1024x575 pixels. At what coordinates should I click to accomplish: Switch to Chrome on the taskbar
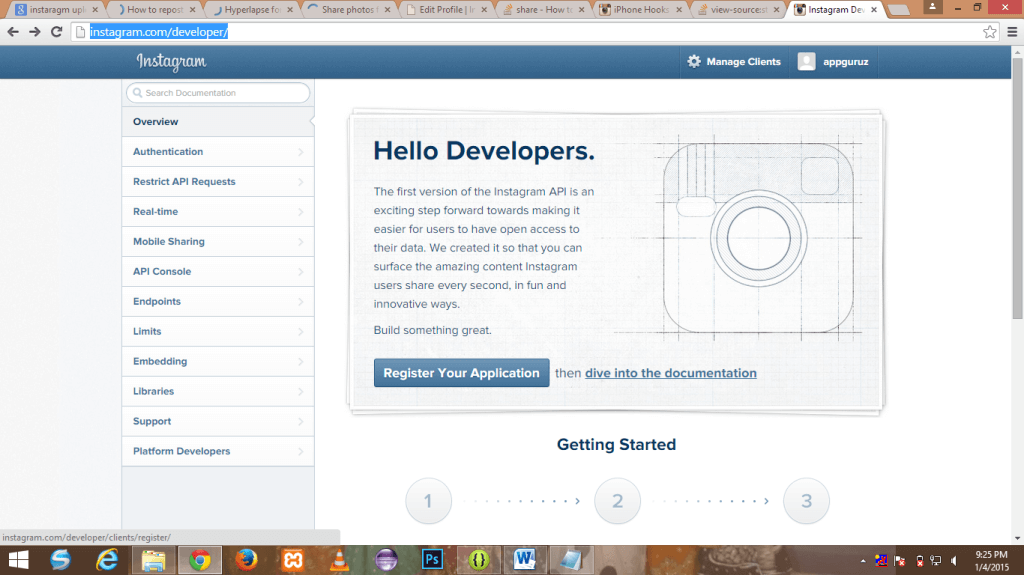tap(200, 560)
